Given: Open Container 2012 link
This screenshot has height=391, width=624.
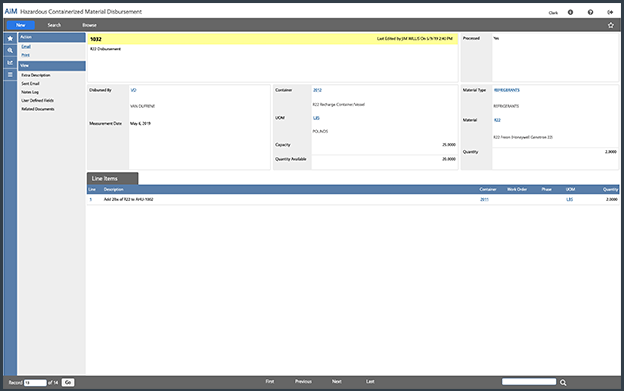Looking at the screenshot, I should [317, 90].
